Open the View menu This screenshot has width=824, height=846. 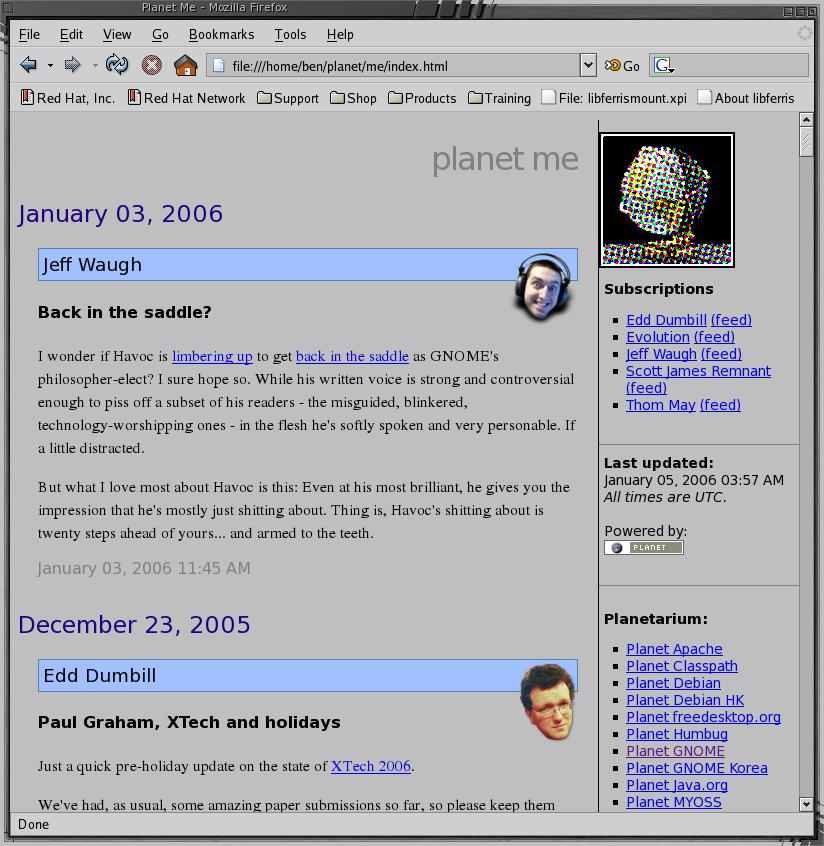click(117, 35)
